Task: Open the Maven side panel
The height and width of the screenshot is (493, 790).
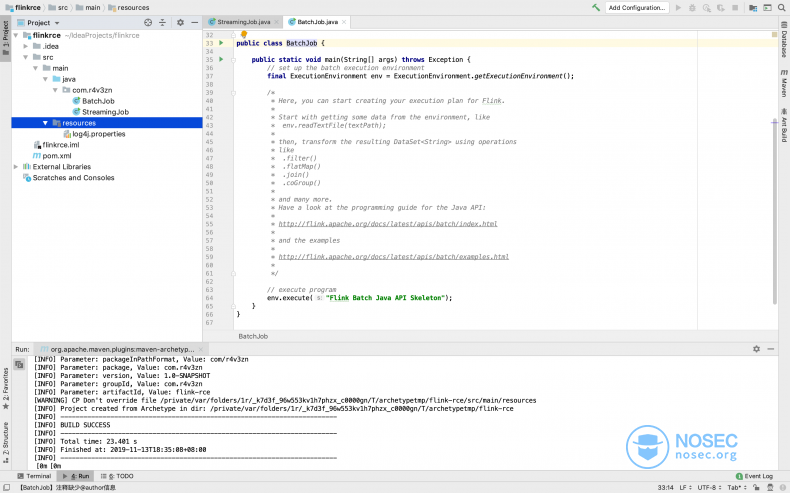Action: pos(784,84)
